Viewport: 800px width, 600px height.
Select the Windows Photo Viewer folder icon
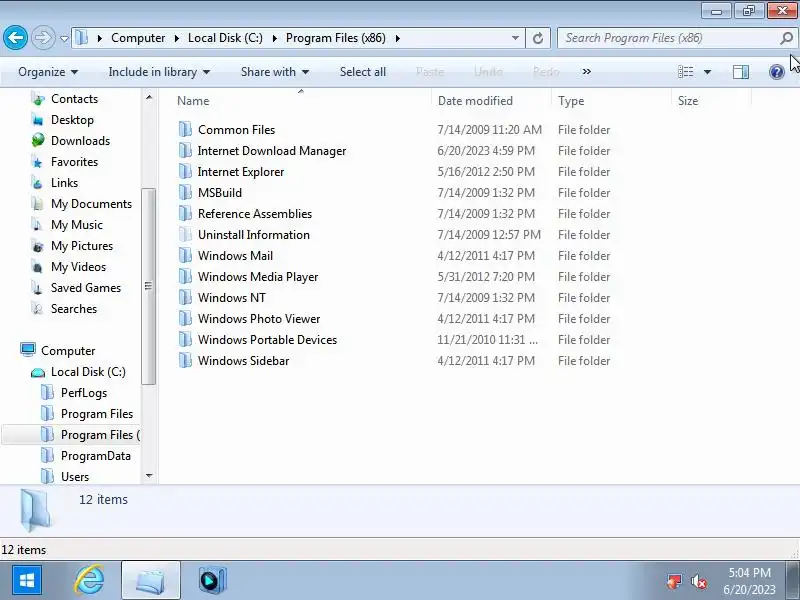[185, 318]
